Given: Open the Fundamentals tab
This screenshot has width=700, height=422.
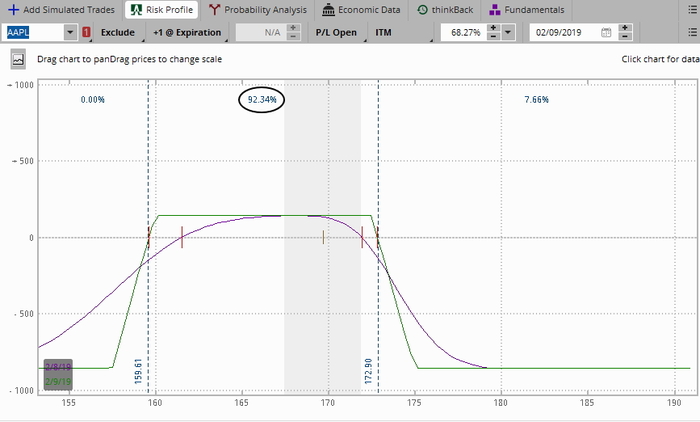Looking at the screenshot, I should point(527,9).
